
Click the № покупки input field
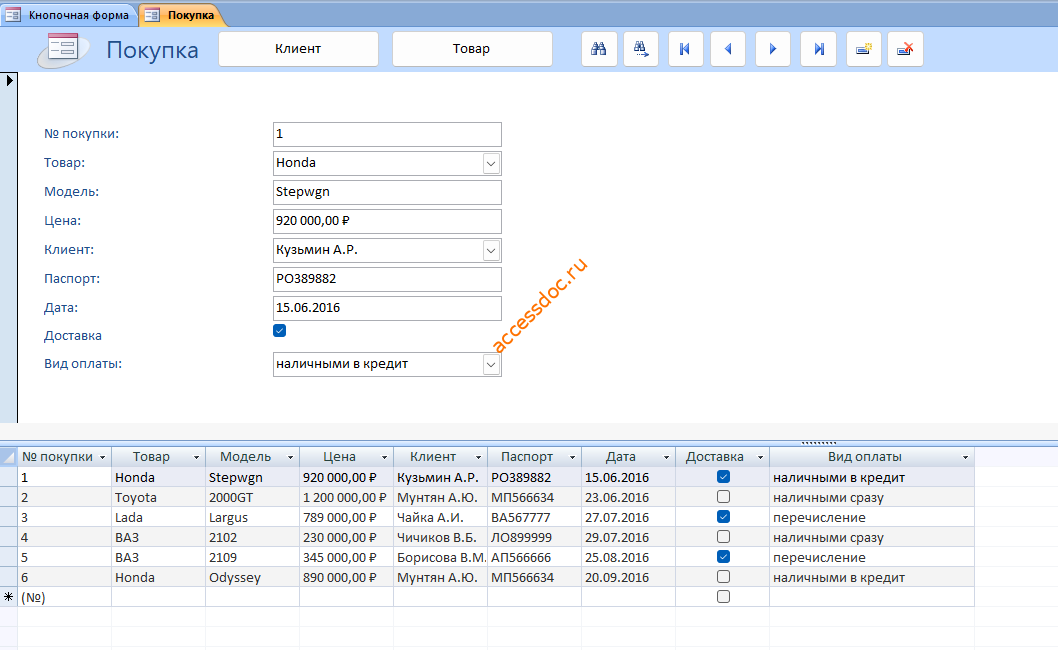(387, 134)
